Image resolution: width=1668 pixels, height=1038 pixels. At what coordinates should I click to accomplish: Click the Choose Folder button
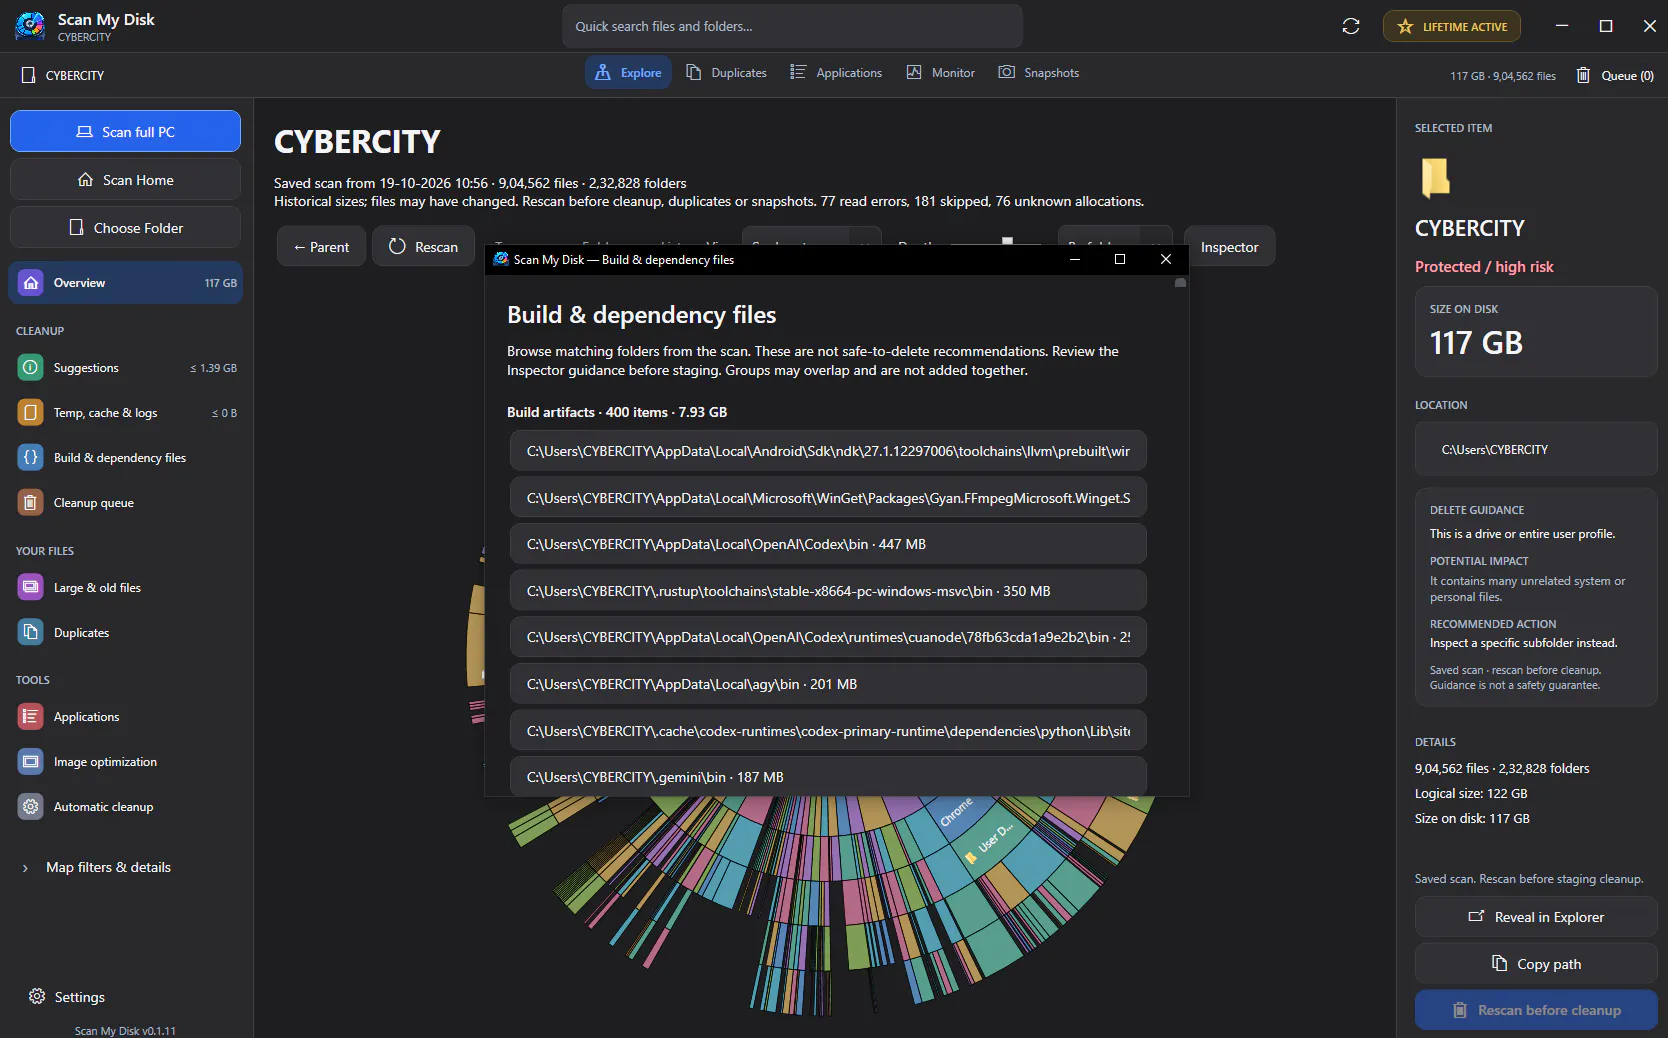click(125, 228)
